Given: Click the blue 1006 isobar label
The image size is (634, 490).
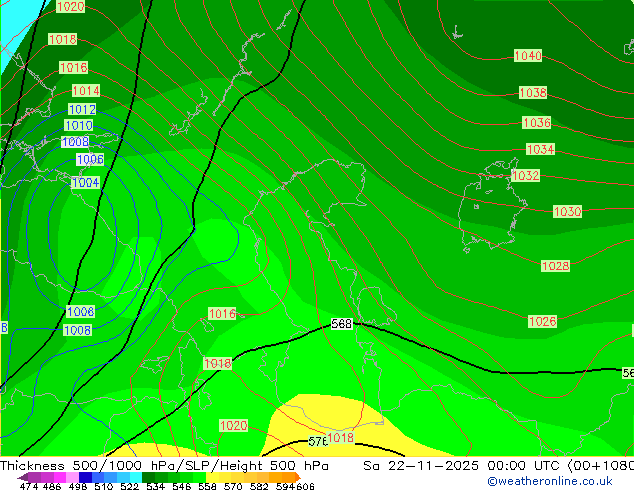Looking at the screenshot, I should click(x=90, y=159).
